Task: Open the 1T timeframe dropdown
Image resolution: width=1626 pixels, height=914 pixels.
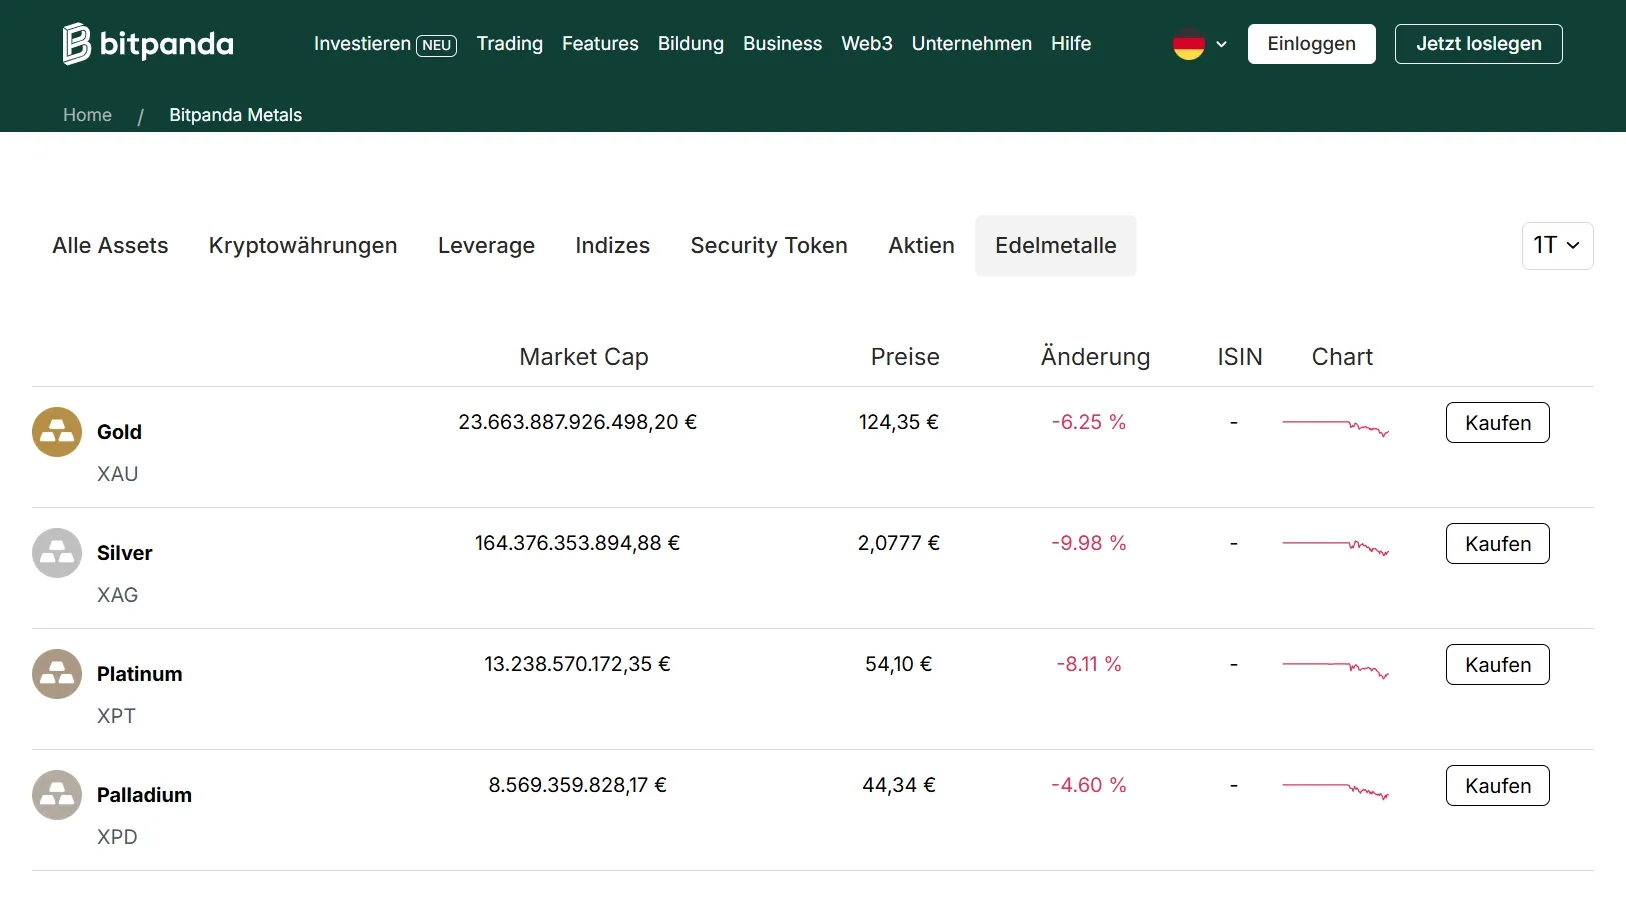Action: 1556,245
